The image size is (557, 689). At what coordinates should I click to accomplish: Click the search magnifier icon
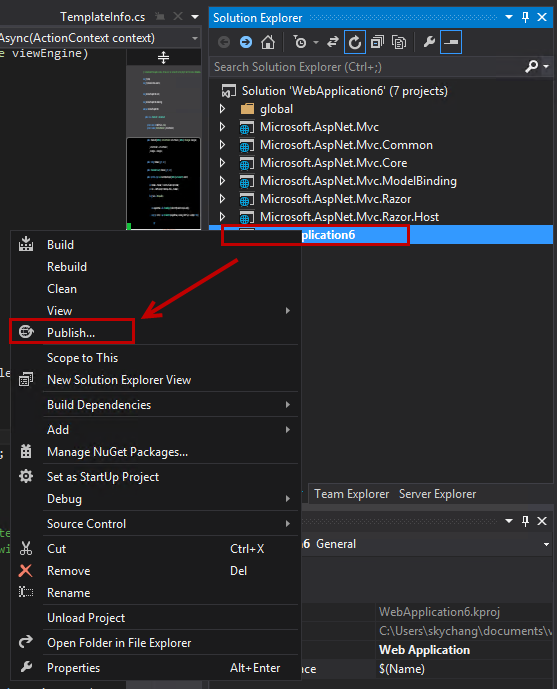click(x=532, y=66)
